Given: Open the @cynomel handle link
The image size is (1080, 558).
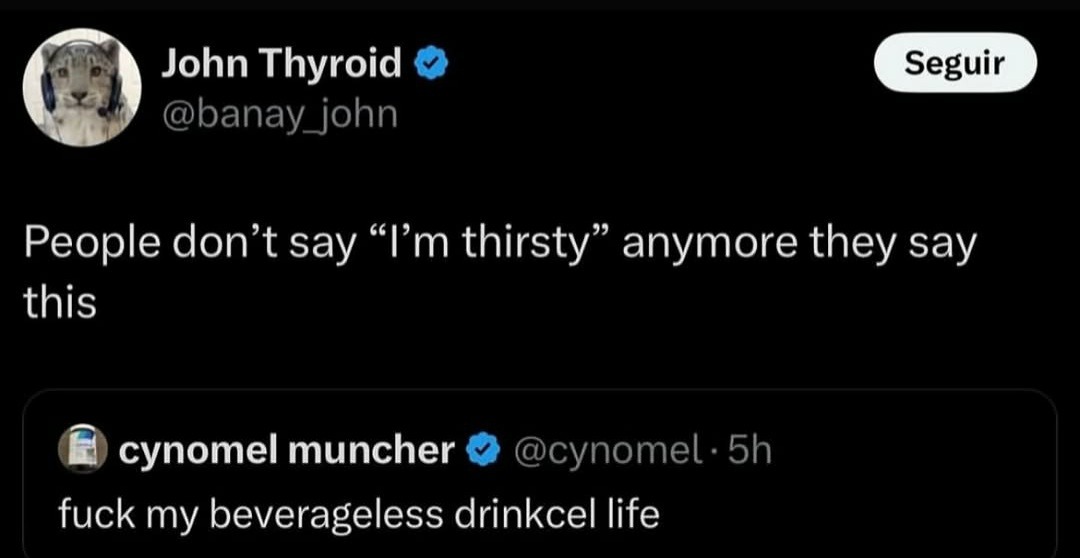Looking at the screenshot, I should pyautogui.click(x=601, y=453).
